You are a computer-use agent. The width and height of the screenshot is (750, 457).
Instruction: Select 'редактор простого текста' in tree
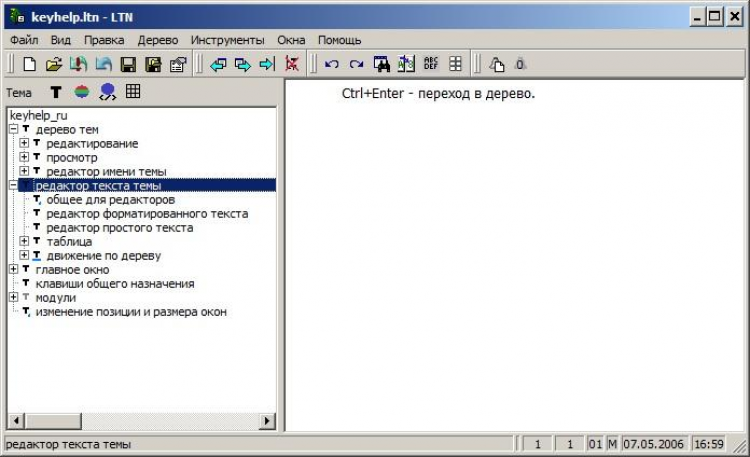(x=119, y=228)
